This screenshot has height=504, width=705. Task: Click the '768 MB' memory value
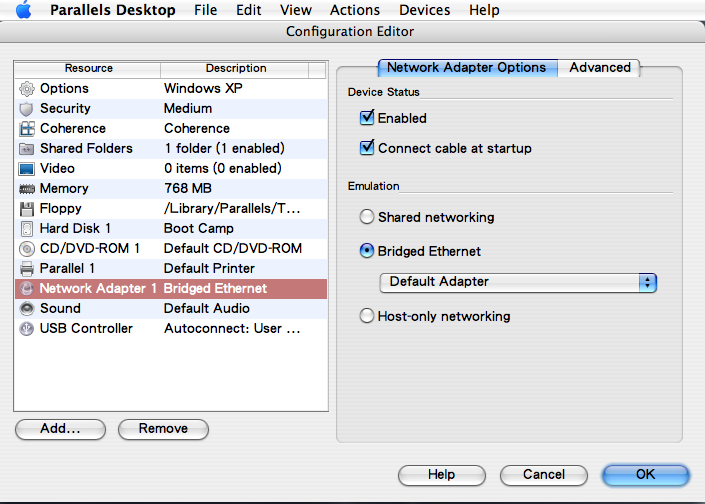(x=188, y=188)
